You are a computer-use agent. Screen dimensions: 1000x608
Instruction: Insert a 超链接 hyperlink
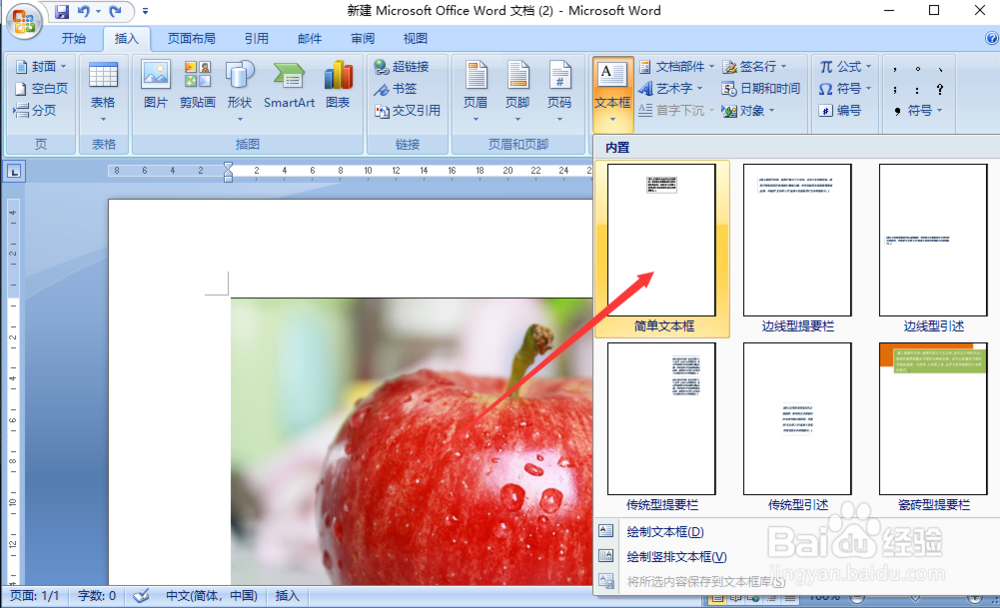click(402, 66)
